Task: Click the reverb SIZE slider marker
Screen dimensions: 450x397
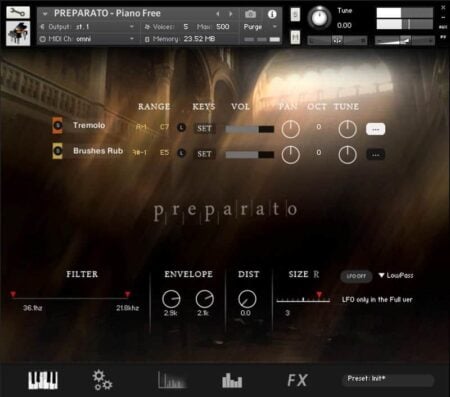Action: point(319,295)
